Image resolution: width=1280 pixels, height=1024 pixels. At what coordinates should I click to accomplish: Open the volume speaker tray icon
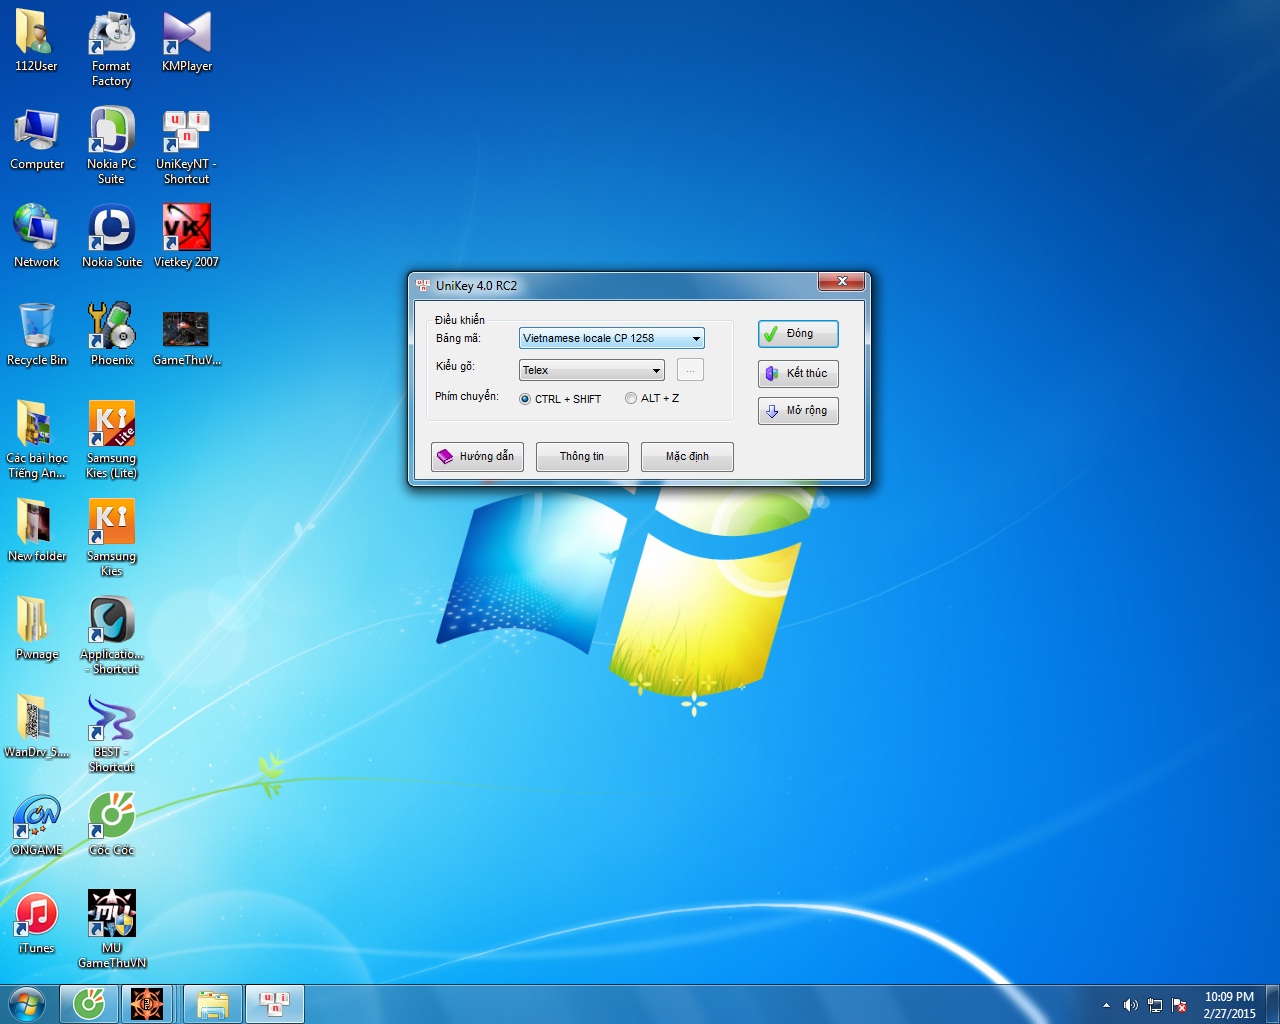pyautogui.click(x=1131, y=1005)
